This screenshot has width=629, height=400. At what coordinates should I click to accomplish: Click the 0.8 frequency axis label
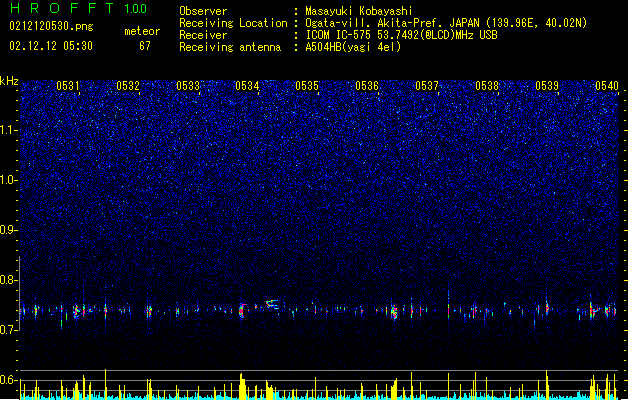pos(9,280)
